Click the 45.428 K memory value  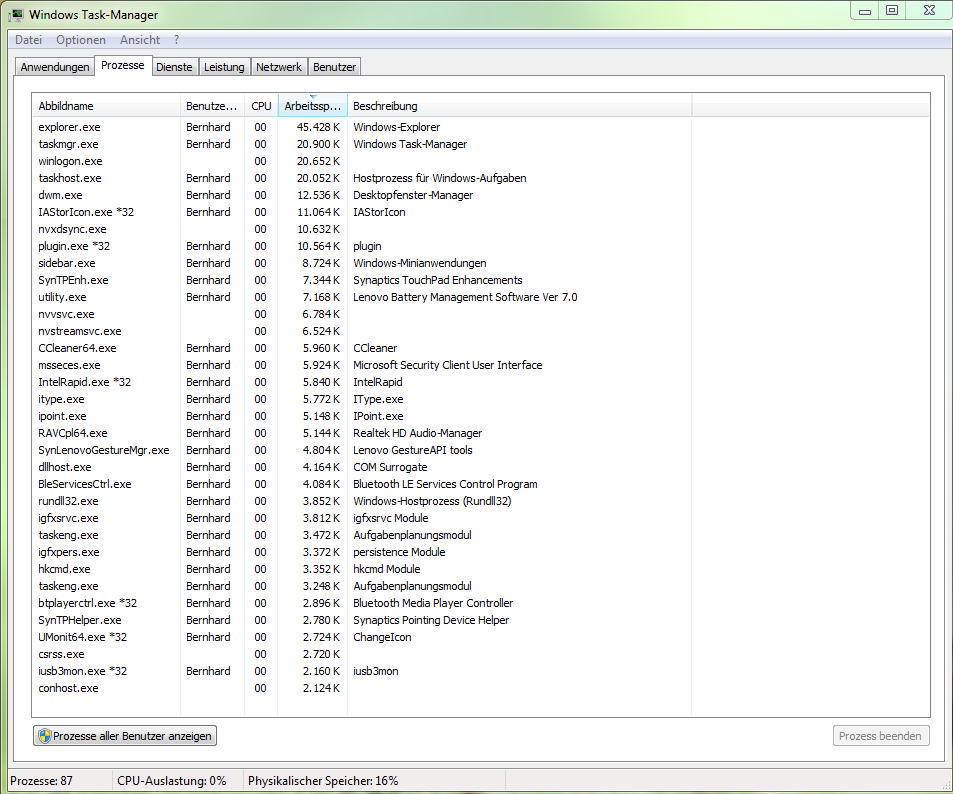[318, 127]
